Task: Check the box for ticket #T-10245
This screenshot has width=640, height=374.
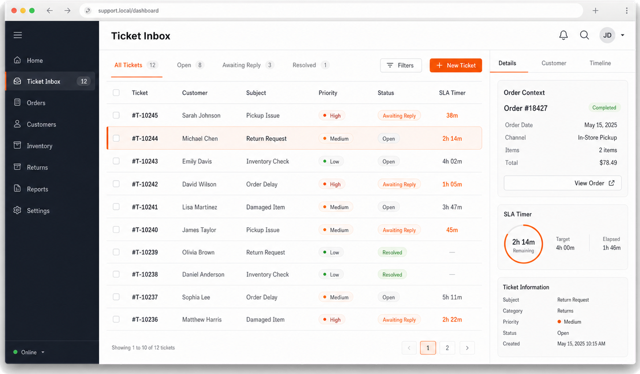Action: (116, 116)
